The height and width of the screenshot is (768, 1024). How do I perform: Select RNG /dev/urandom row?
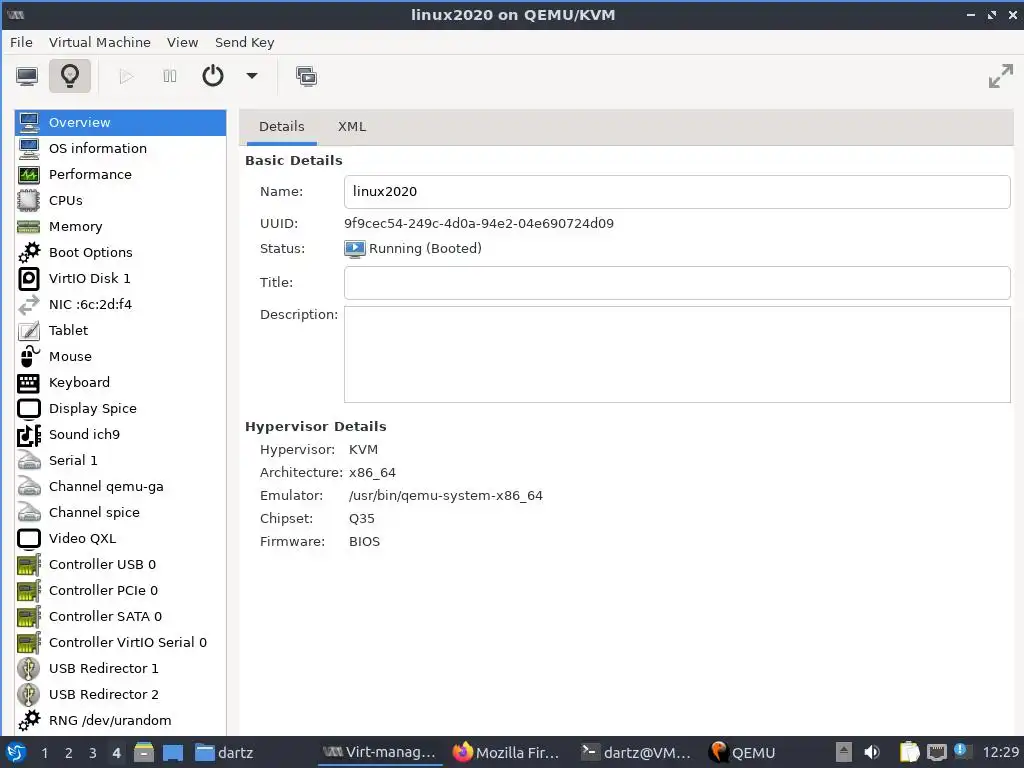tap(120, 721)
